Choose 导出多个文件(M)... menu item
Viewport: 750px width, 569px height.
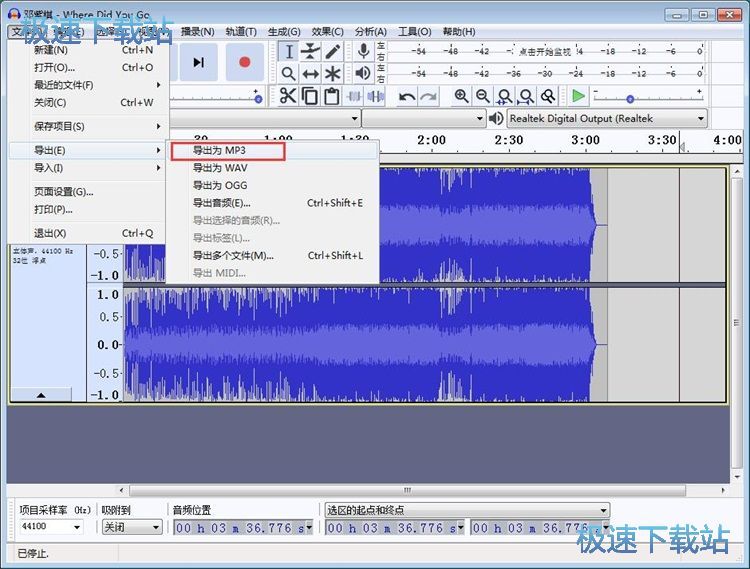click(272, 255)
